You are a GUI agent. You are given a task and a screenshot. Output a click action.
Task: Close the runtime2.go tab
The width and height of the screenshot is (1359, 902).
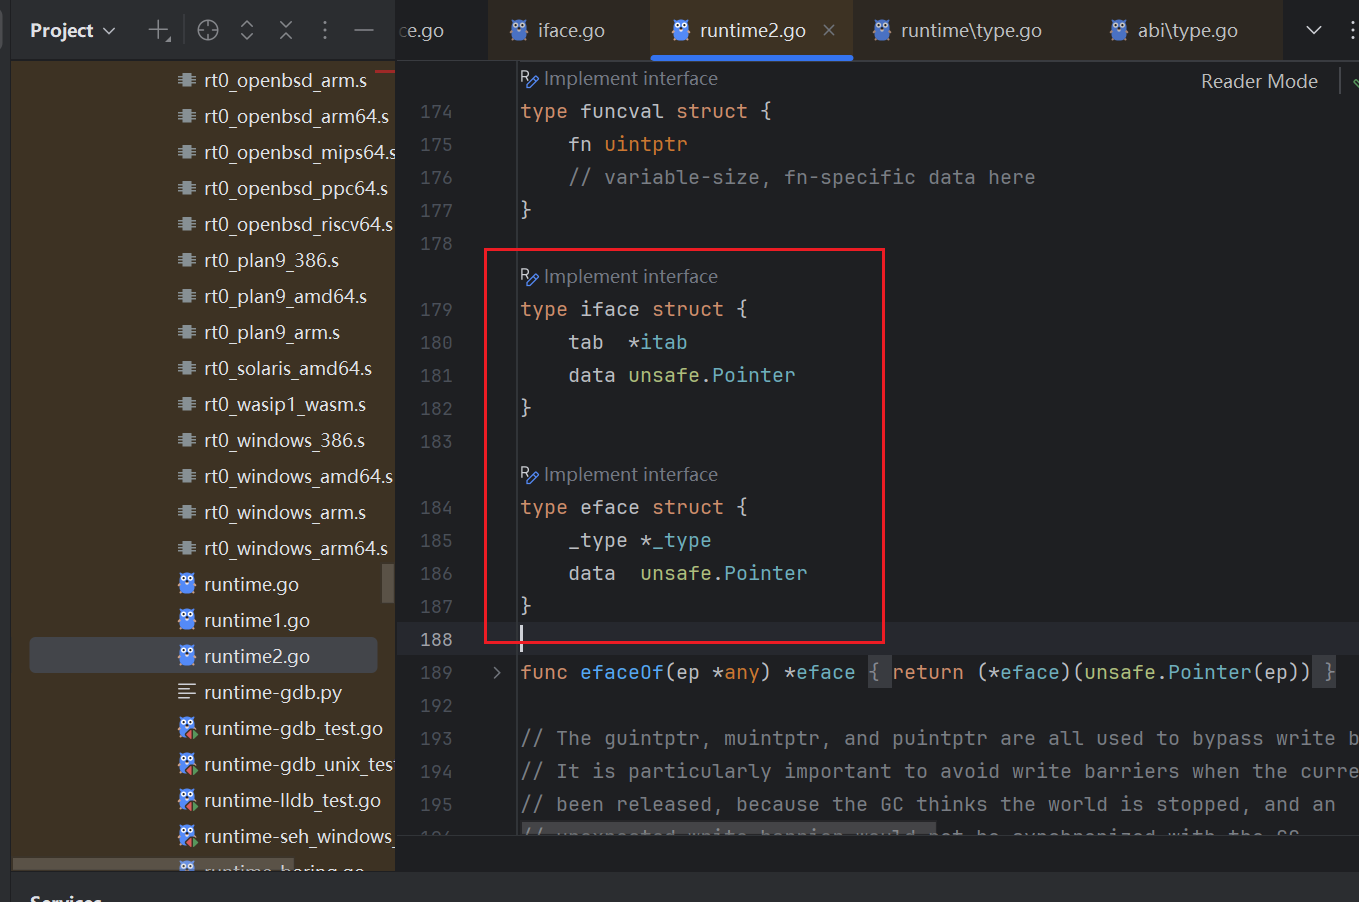click(829, 31)
